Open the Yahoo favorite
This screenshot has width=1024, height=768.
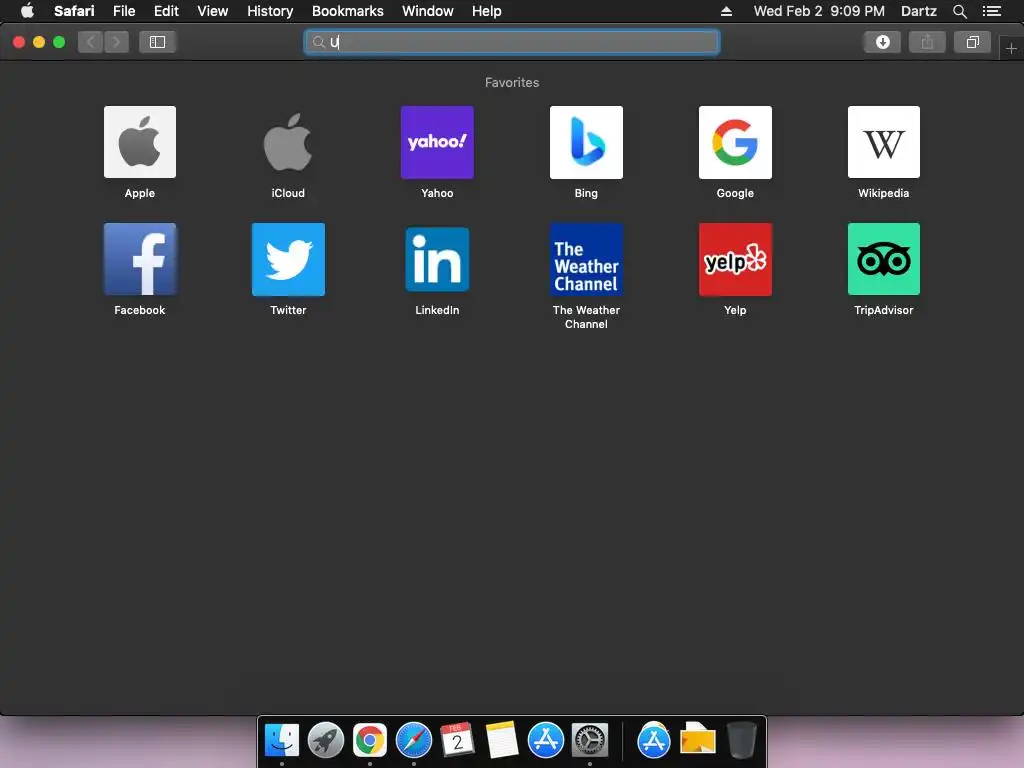[x=437, y=142]
